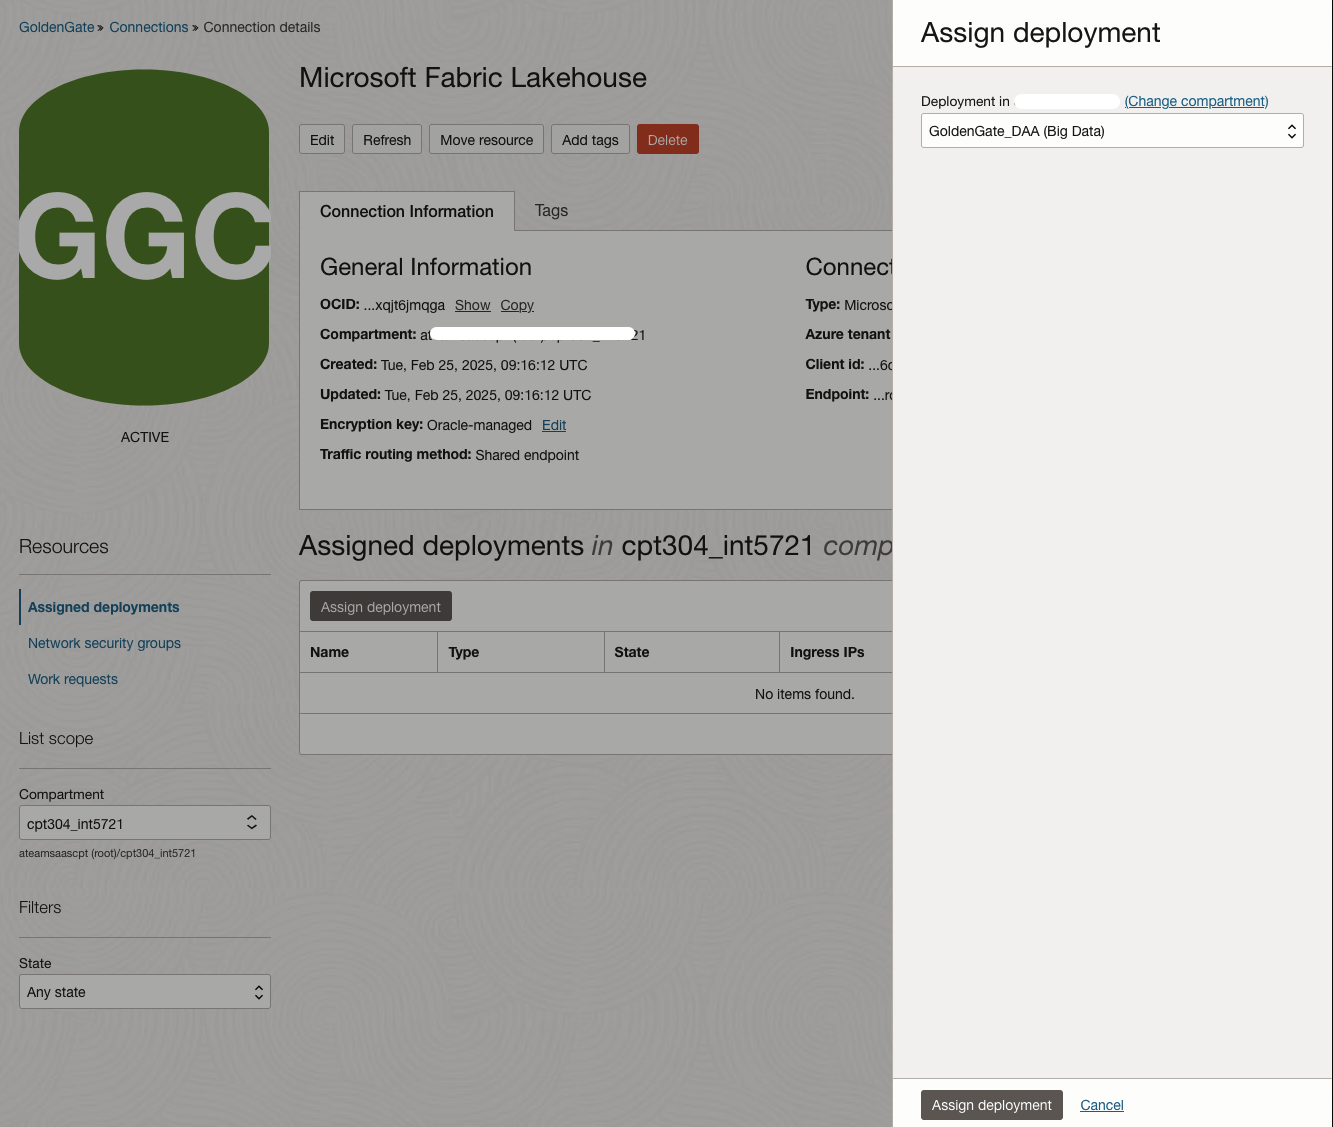Viewport: 1333px width, 1127px height.
Task: Delete the connection
Action: 667,139
